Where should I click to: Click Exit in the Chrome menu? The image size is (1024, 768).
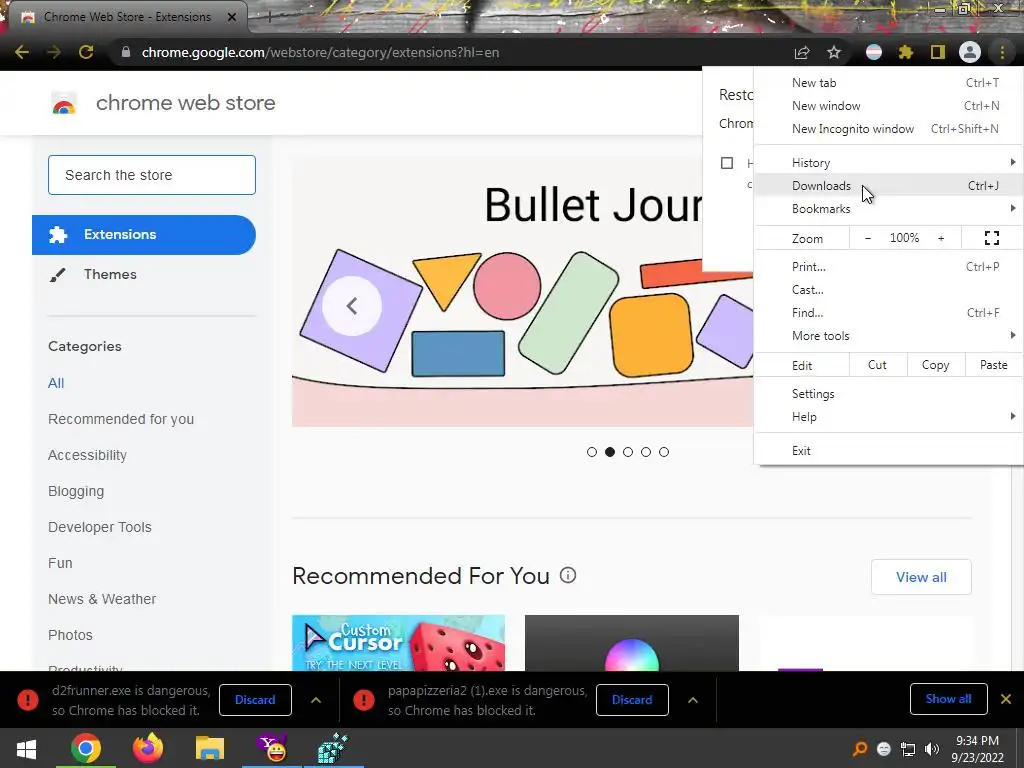click(889, 451)
